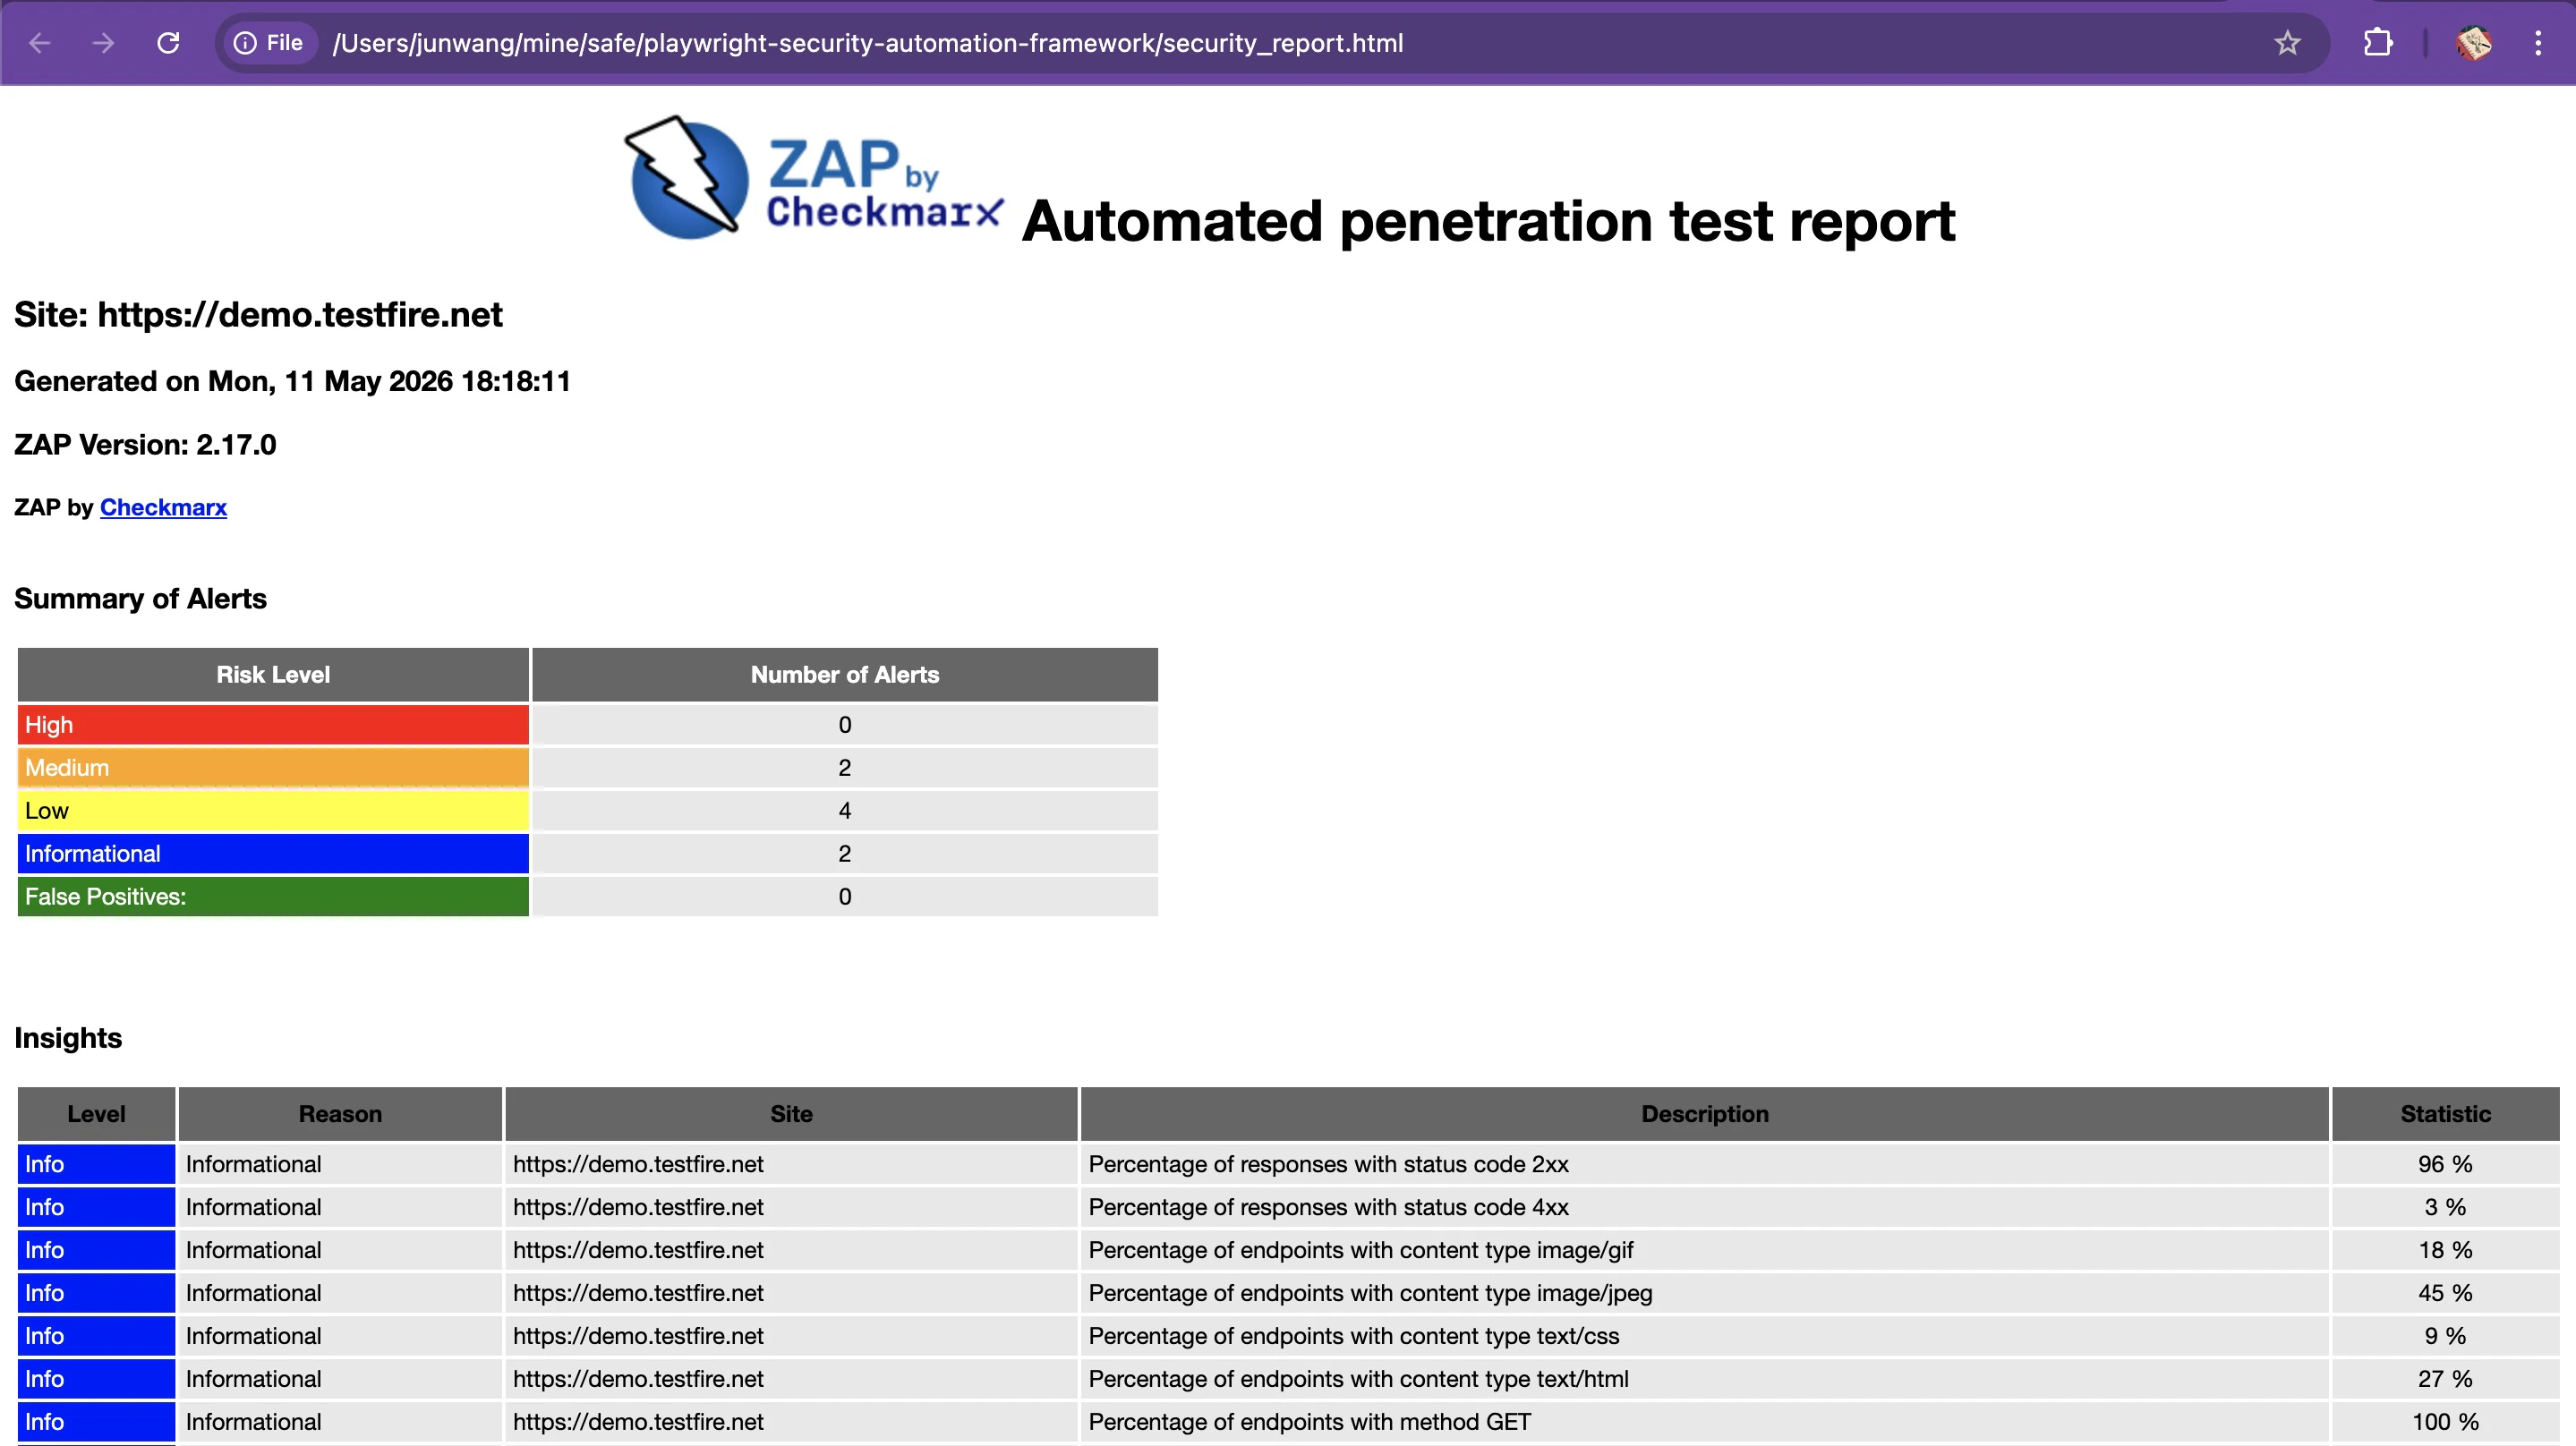Click the Informational reason in the 4xx row
The image size is (2576, 1446).
[x=253, y=1207]
